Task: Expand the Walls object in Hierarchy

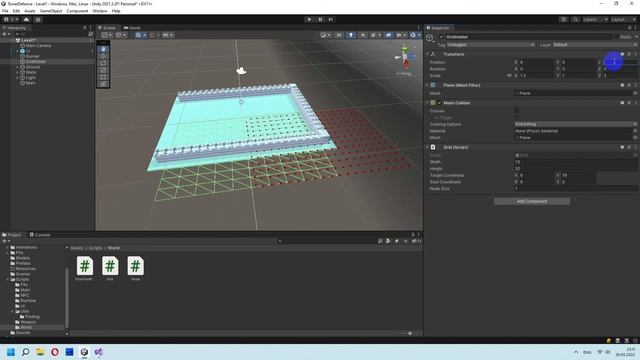Action: click(x=17, y=72)
